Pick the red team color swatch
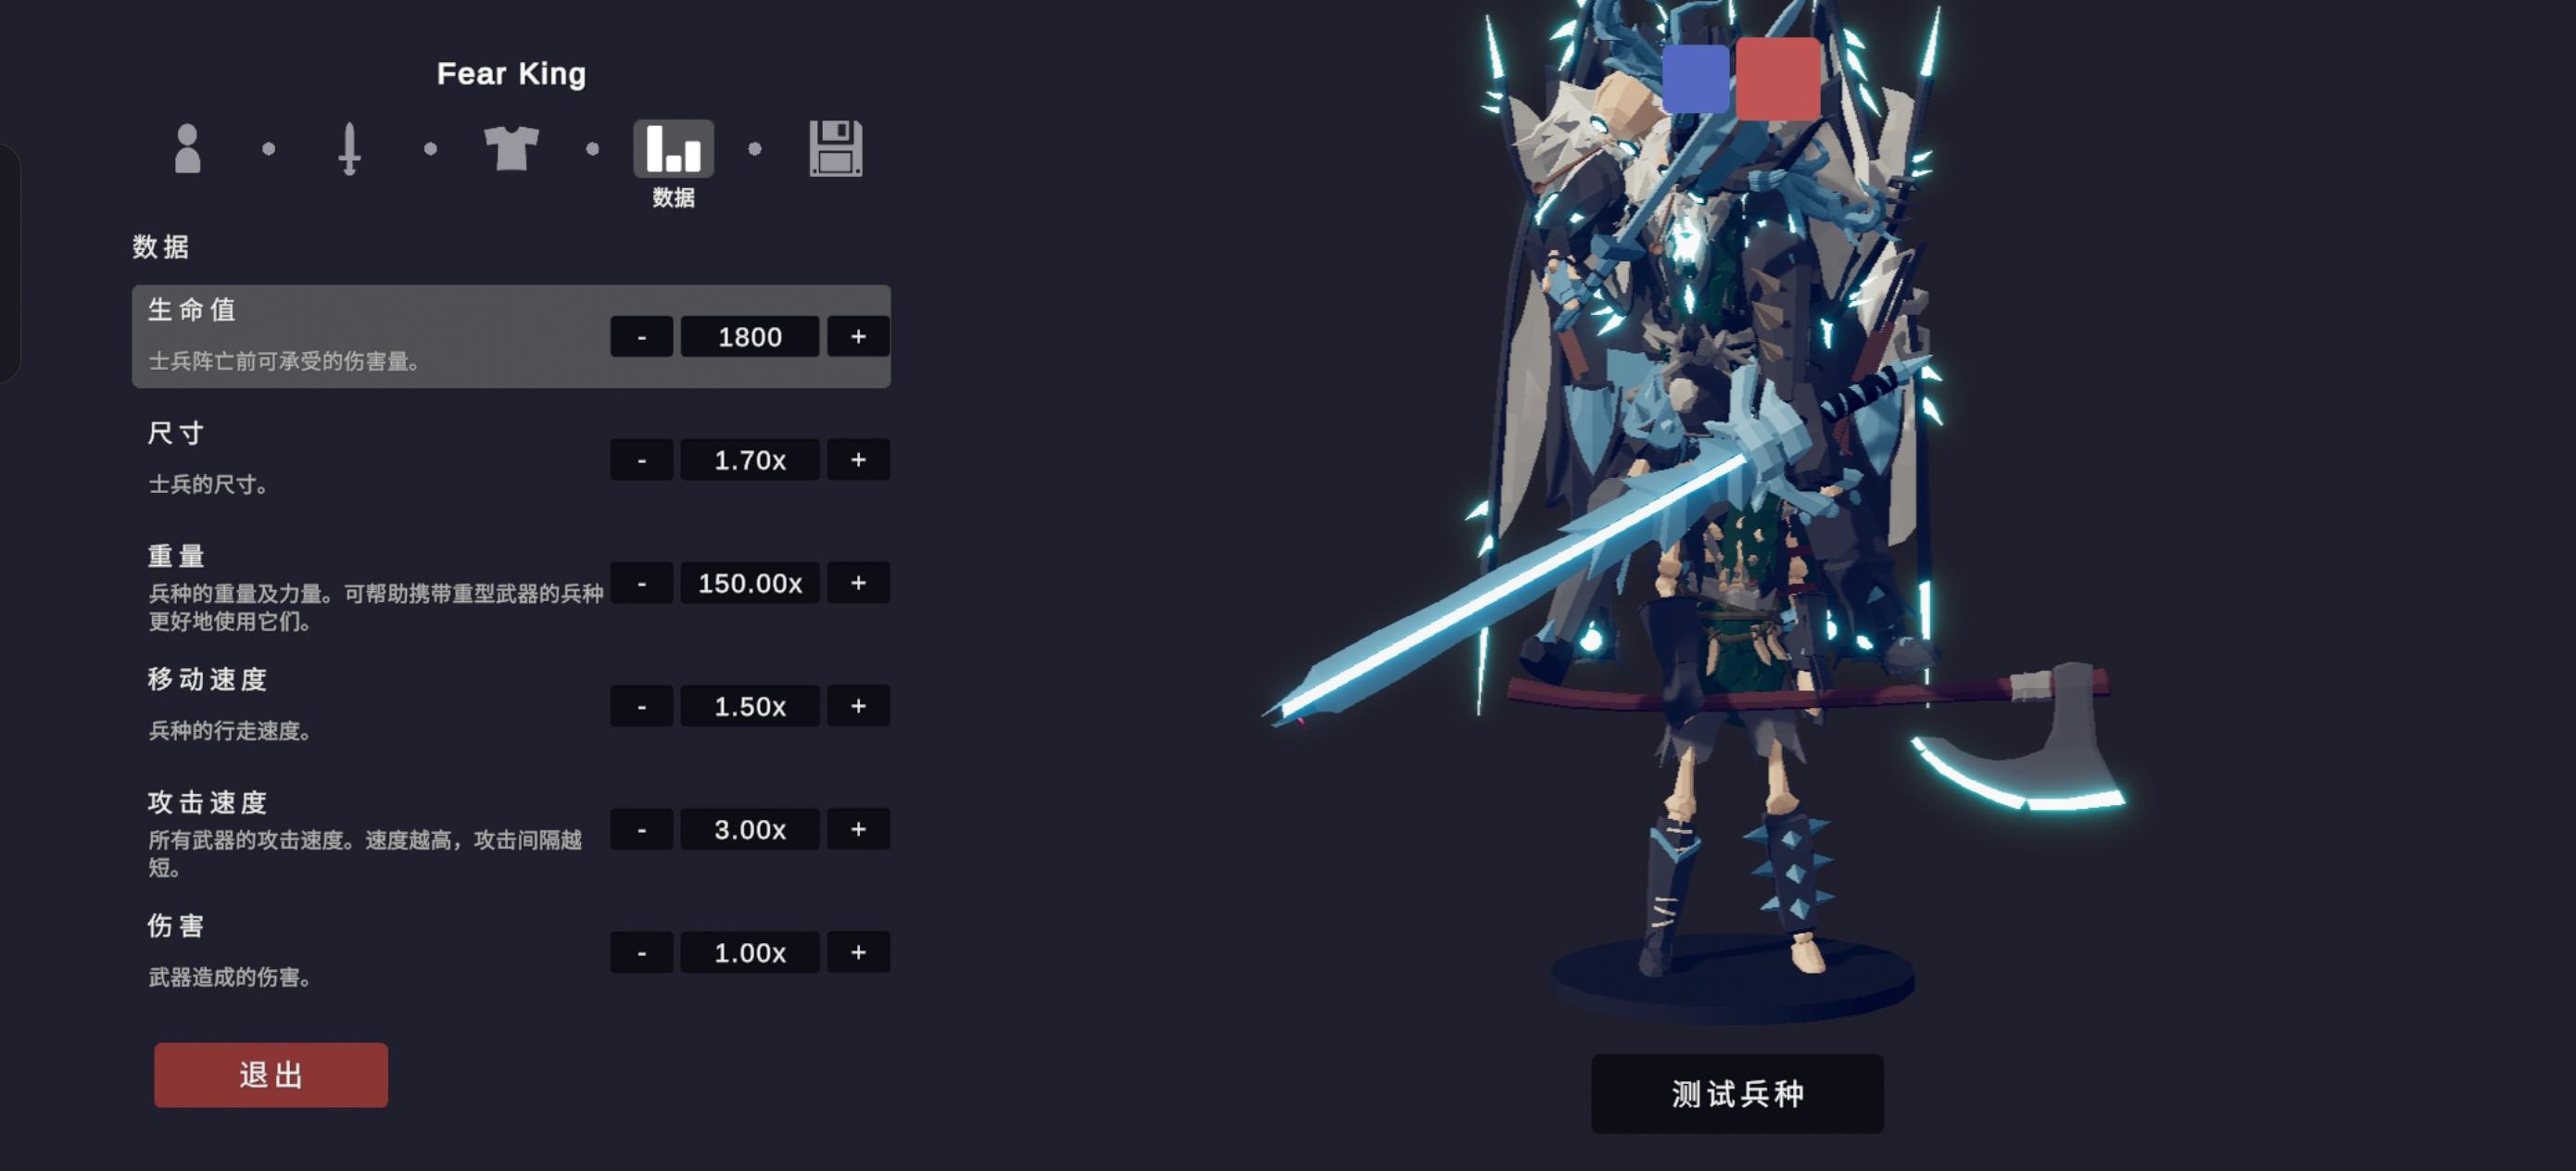Screen dimensions: 2576x1171 [x=1777, y=79]
